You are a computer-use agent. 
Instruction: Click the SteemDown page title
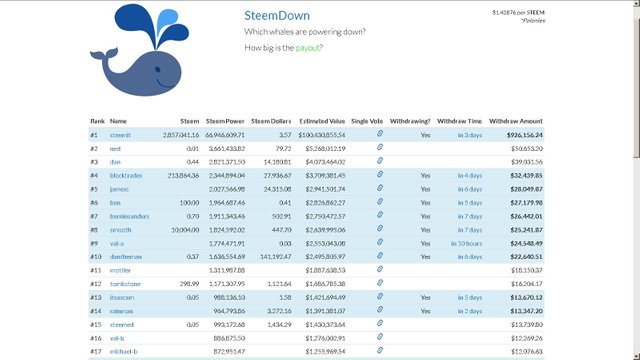click(277, 16)
